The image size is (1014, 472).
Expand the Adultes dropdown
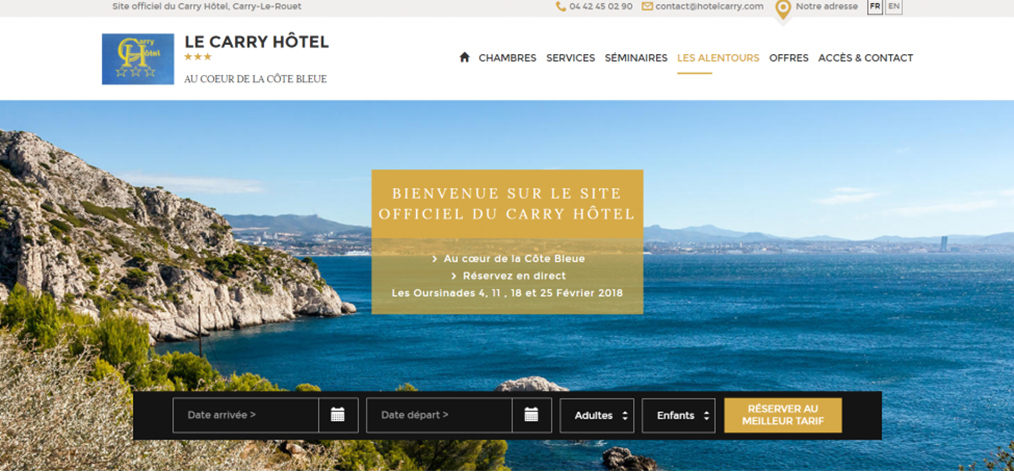pos(597,416)
